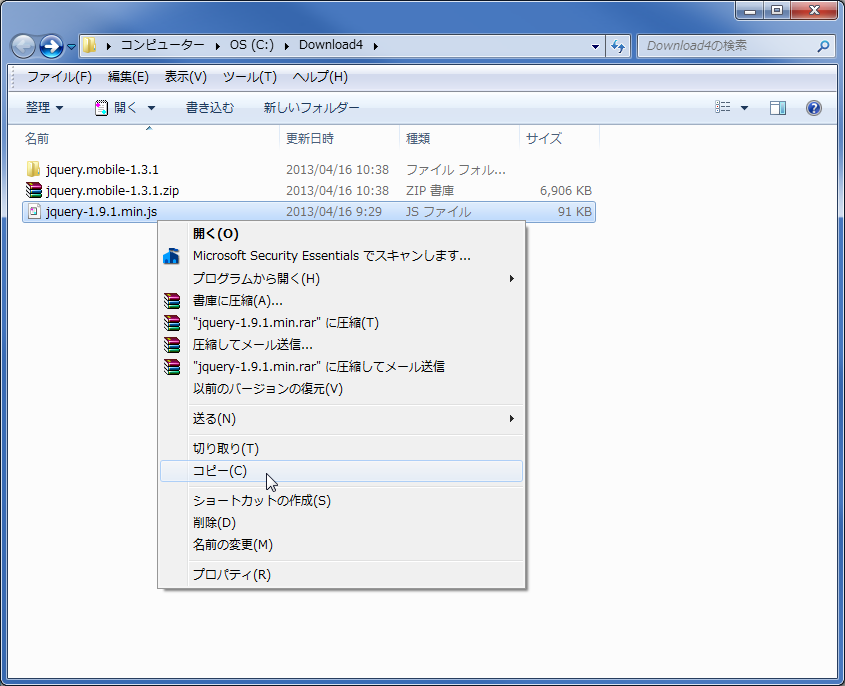
Task: Select the jquery.mobile-1.3.1 folder
Action: [102, 170]
